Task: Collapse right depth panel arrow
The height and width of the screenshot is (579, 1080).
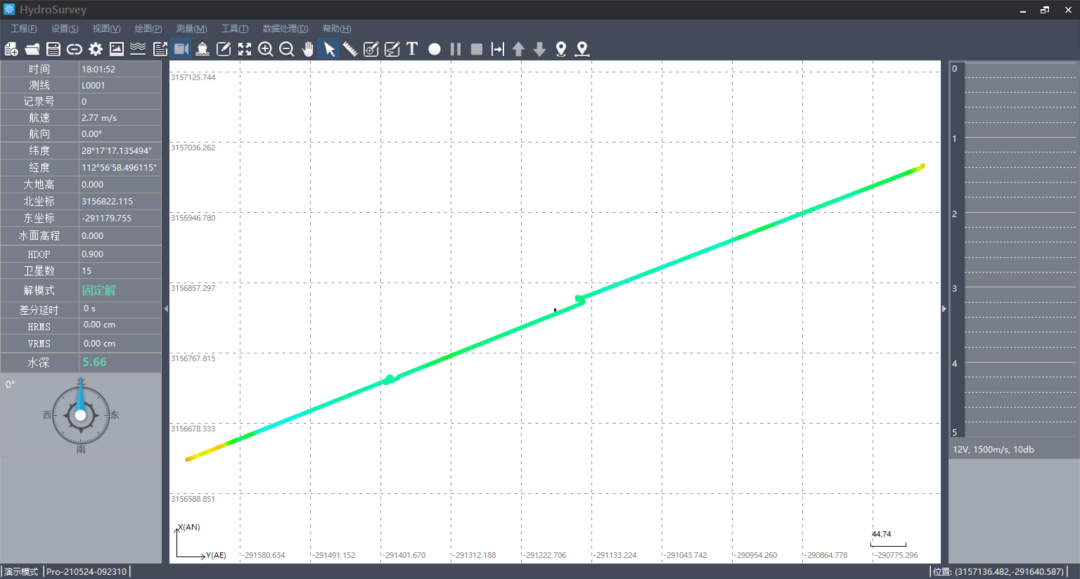Action: (x=944, y=309)
